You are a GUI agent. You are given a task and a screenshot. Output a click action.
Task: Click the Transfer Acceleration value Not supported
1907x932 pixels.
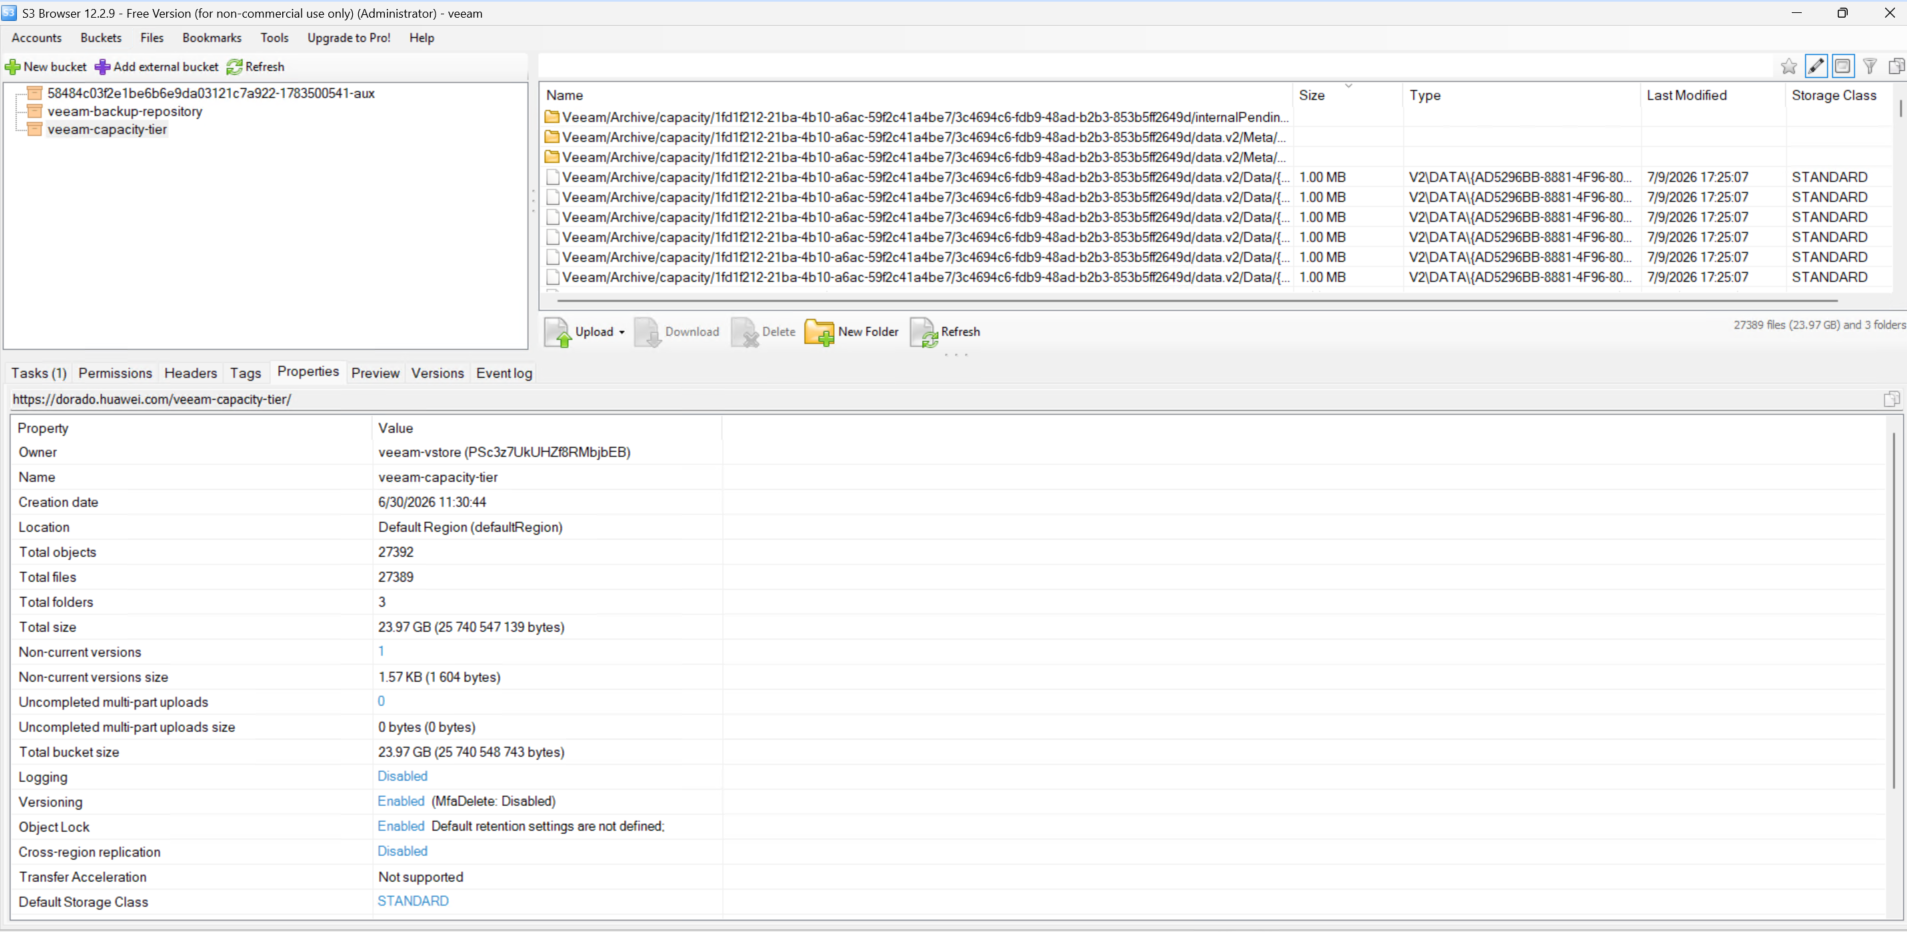coord(421,877)
